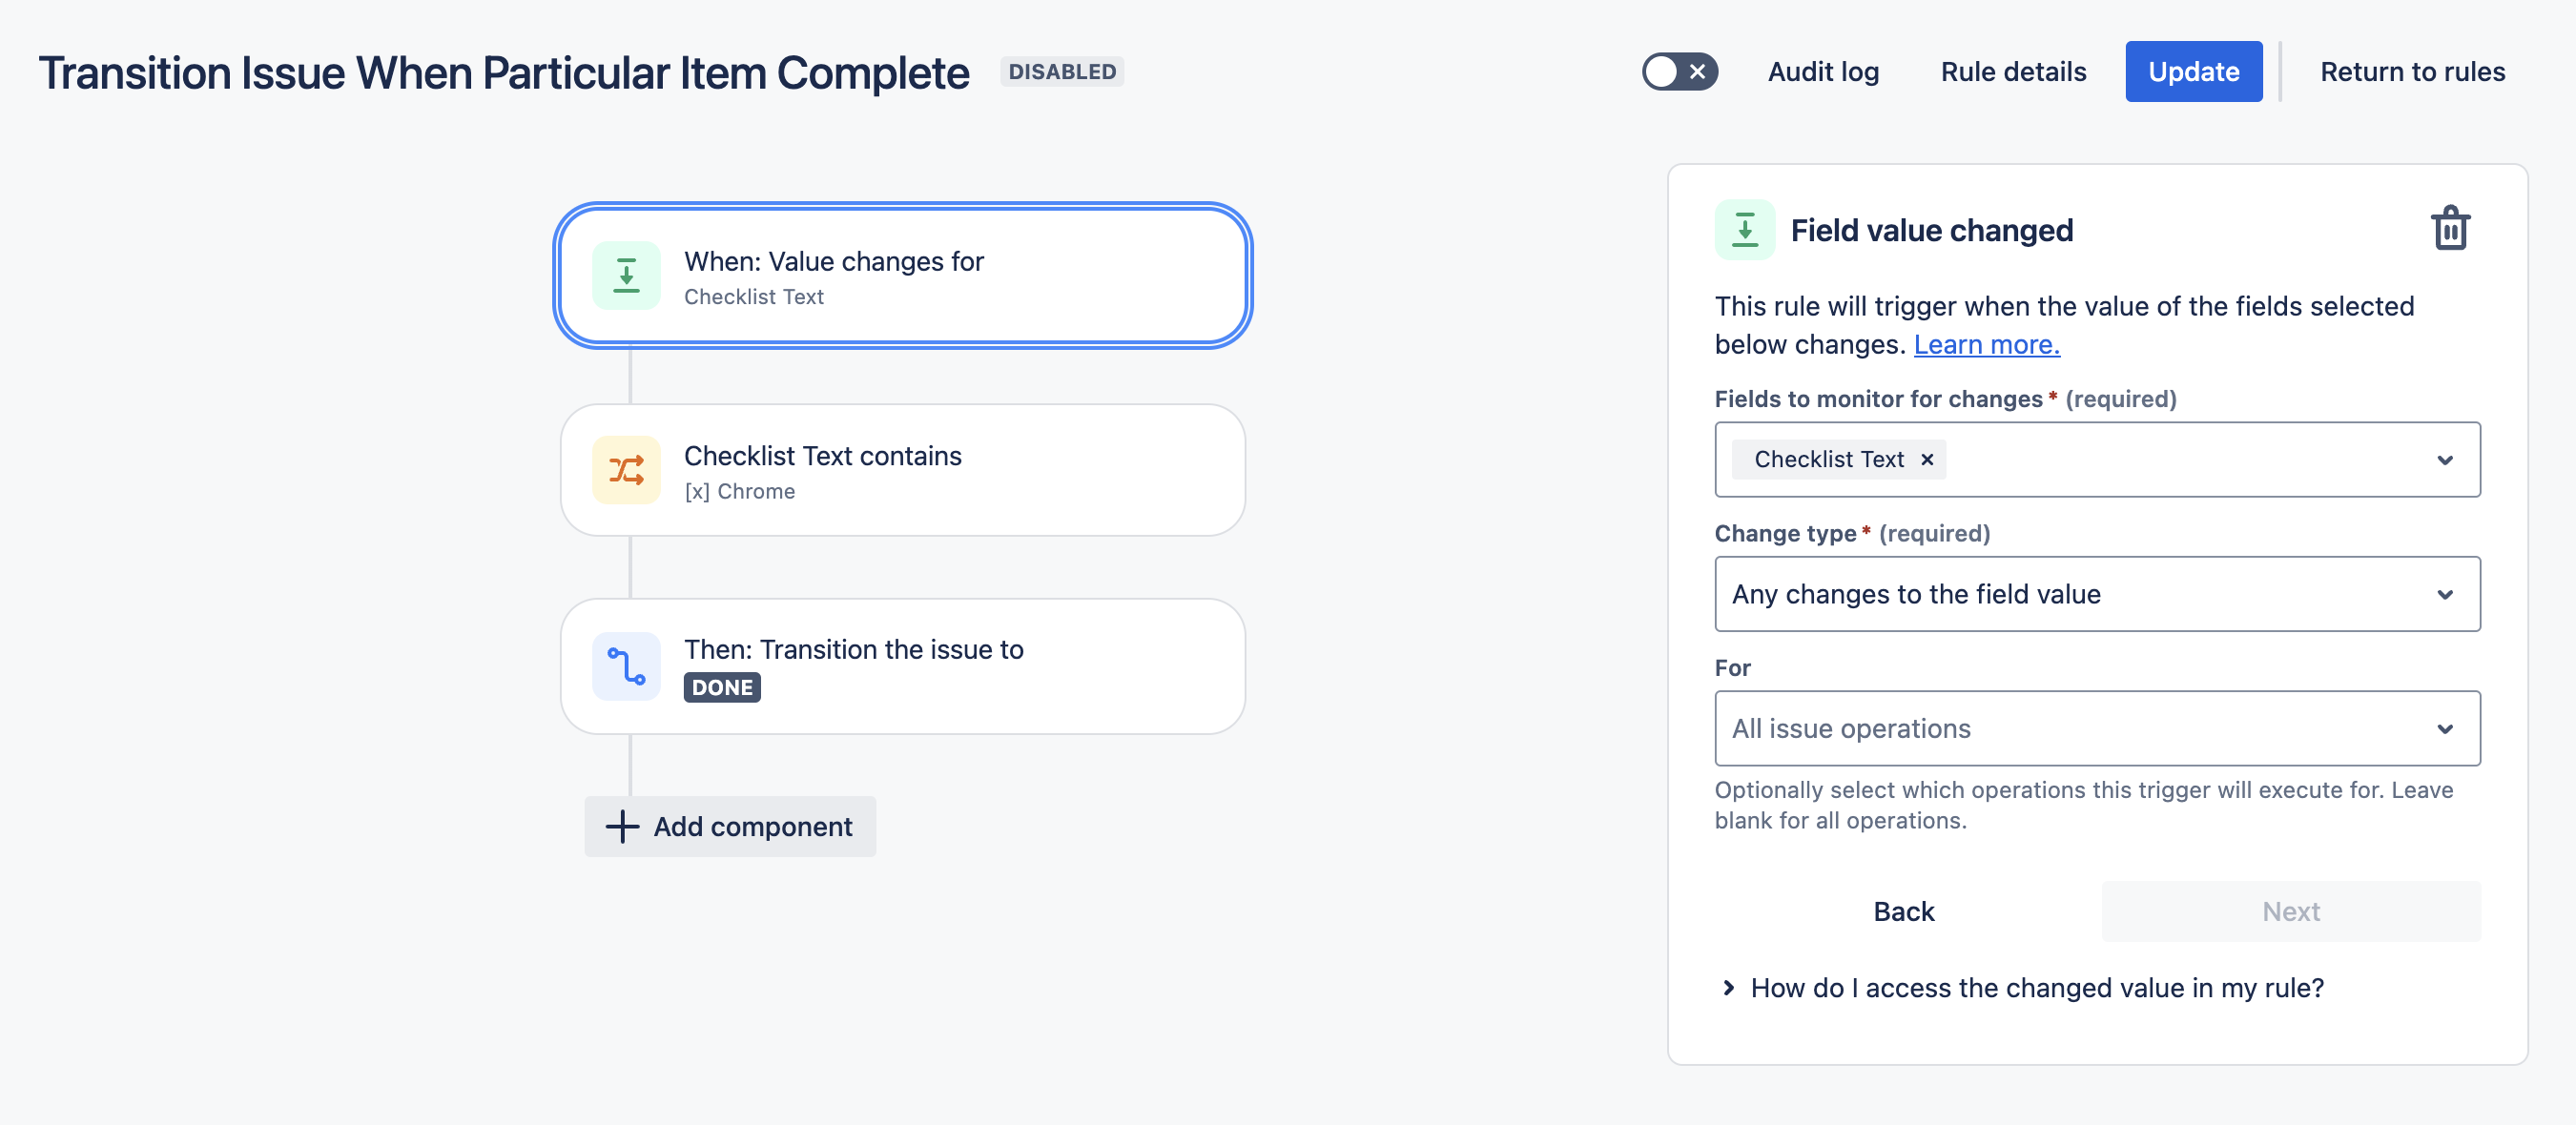Open the For issue operations dropdown
Viewport: 2576px width, 1125px height.
click(2096, 728)
